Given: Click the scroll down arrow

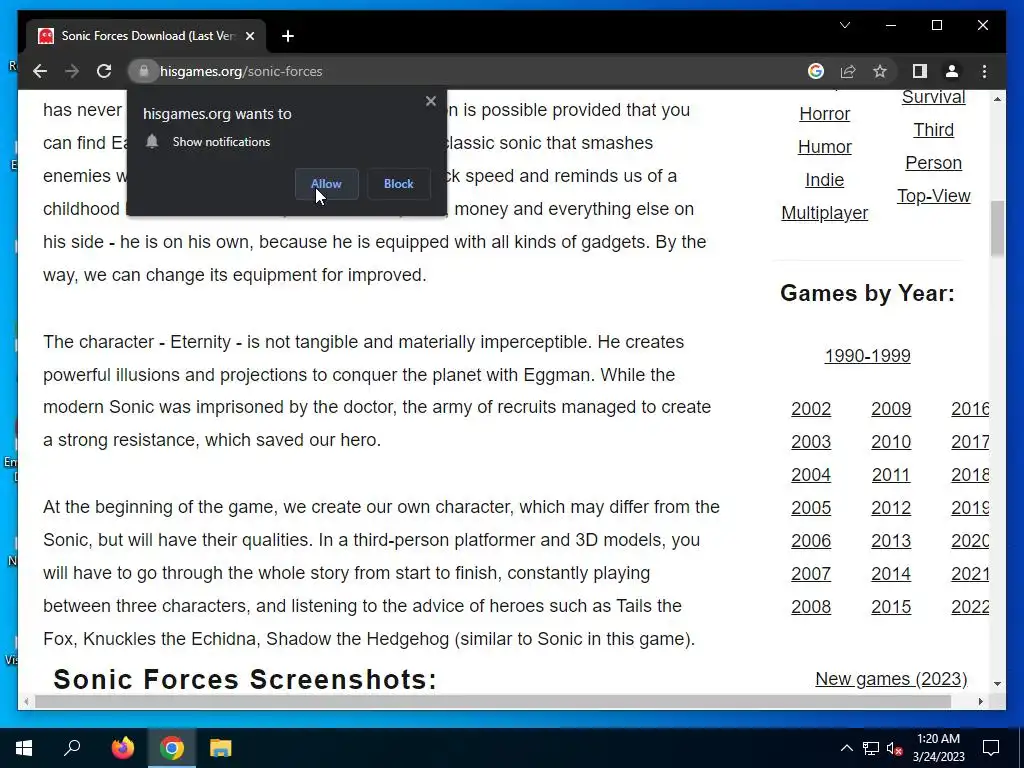Looking at the screenshot, I should pyautogui.click(x=997, y=684).
